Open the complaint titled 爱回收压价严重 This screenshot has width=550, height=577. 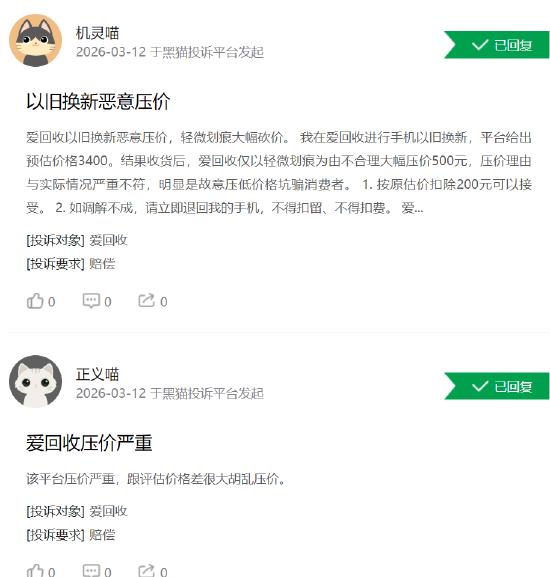click(x=89, y=443)
